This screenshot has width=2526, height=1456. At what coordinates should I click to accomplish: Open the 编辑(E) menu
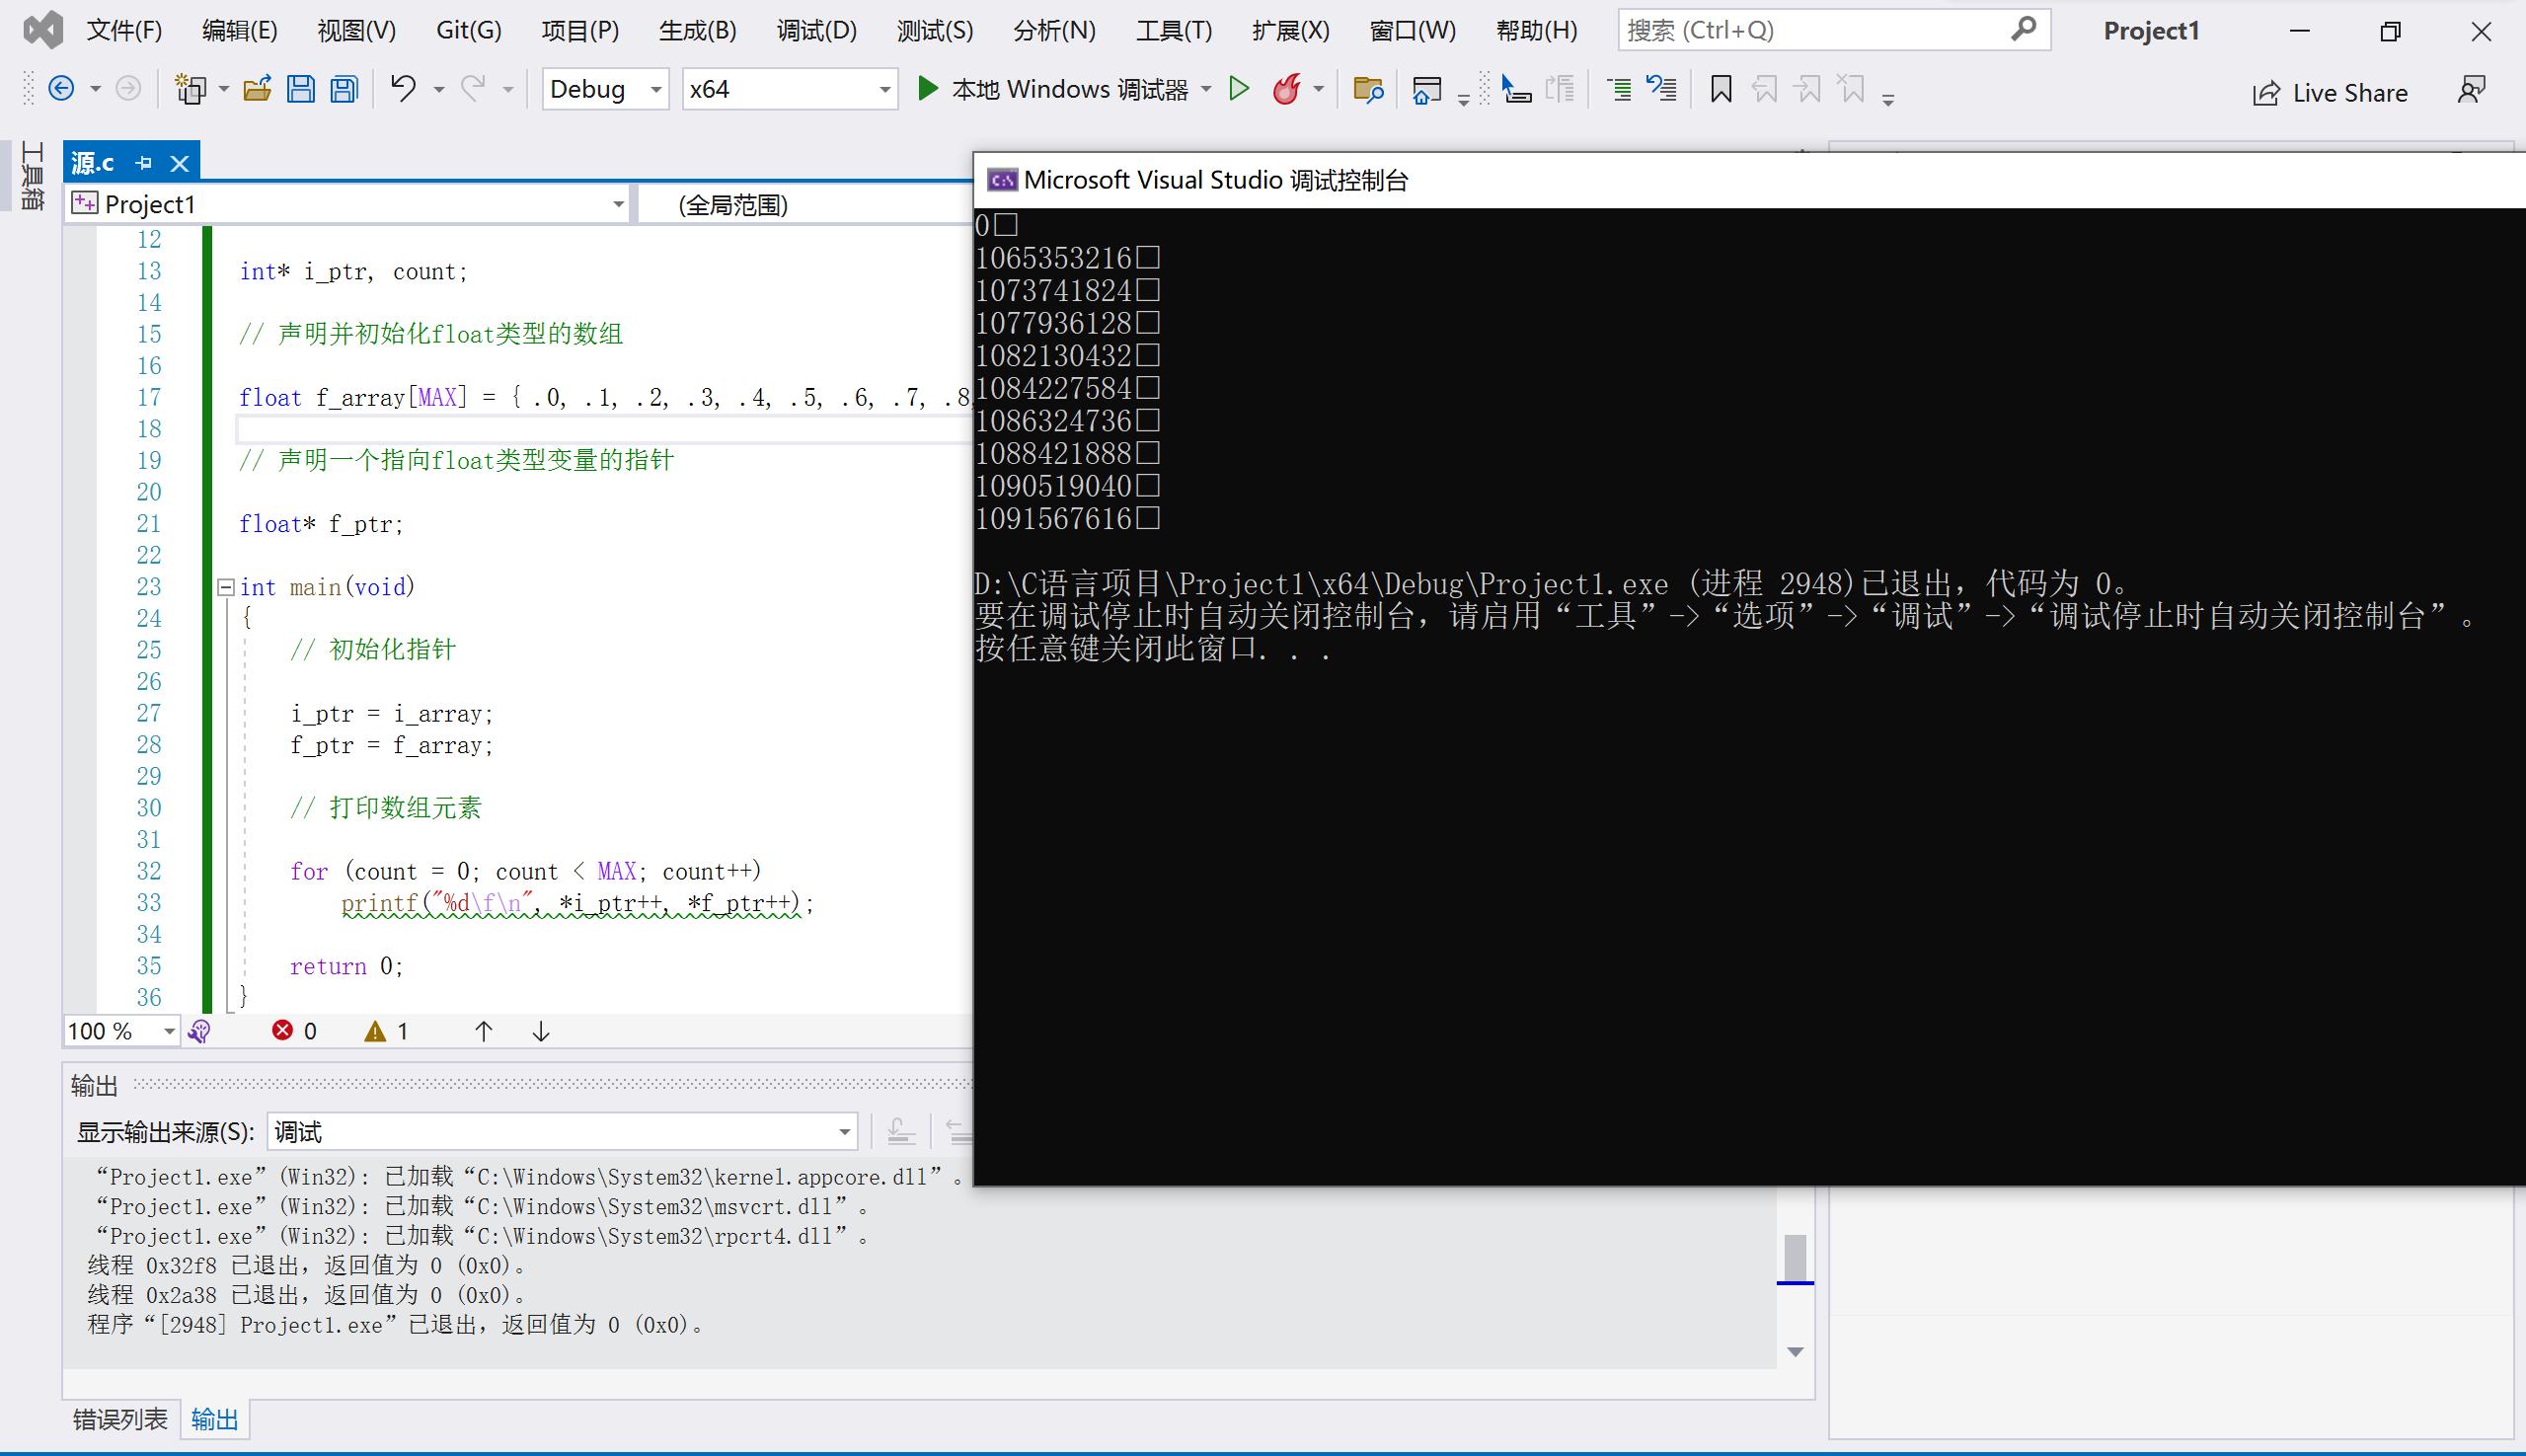click(240, 30)
